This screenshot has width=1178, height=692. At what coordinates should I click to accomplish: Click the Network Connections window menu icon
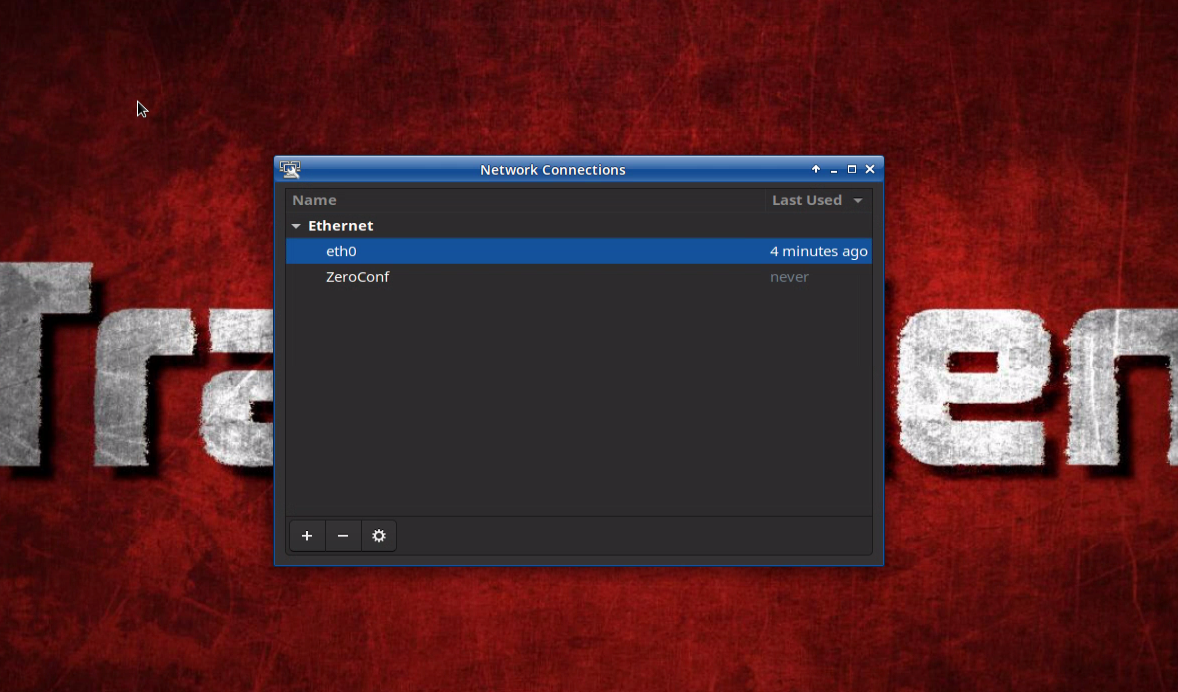290,170
